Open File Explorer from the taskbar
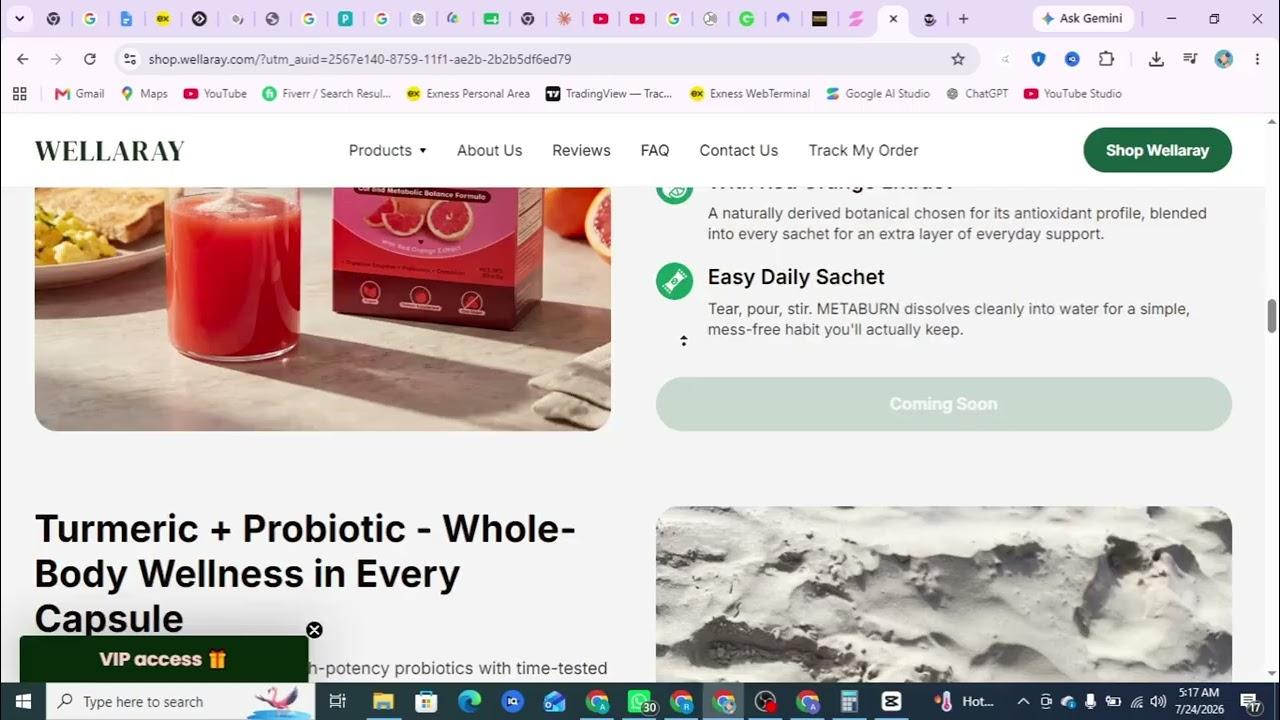Image resolution: width=1280 pixels, height=720 pixels. click(x=383, y=701)
